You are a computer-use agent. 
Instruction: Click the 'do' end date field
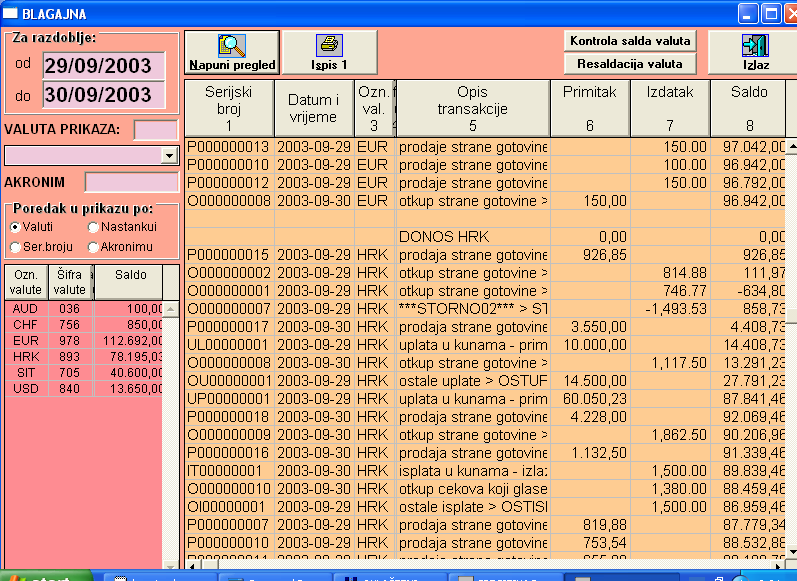[x=103, y=95]
